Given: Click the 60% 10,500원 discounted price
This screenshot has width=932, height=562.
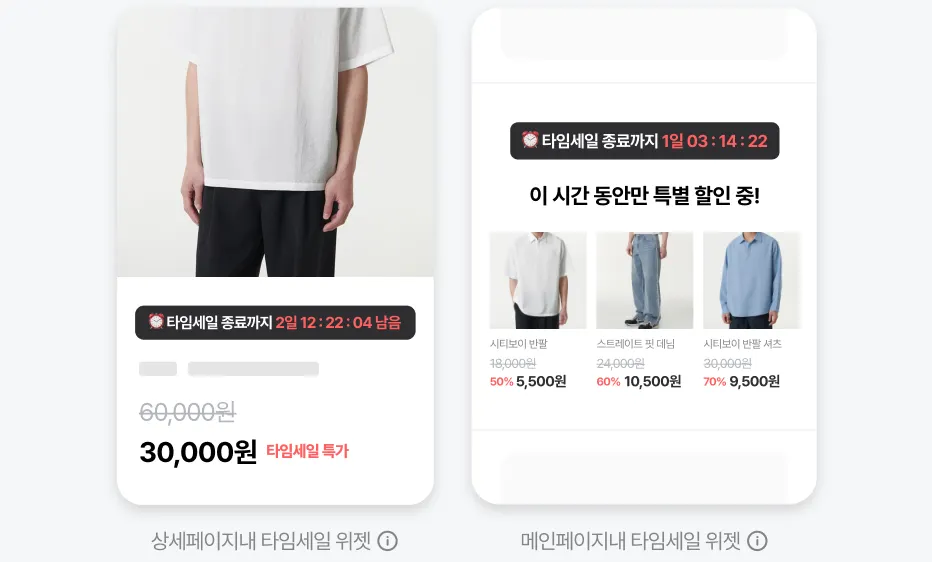Looking at the screenshot, I should [x=638, y=381].
